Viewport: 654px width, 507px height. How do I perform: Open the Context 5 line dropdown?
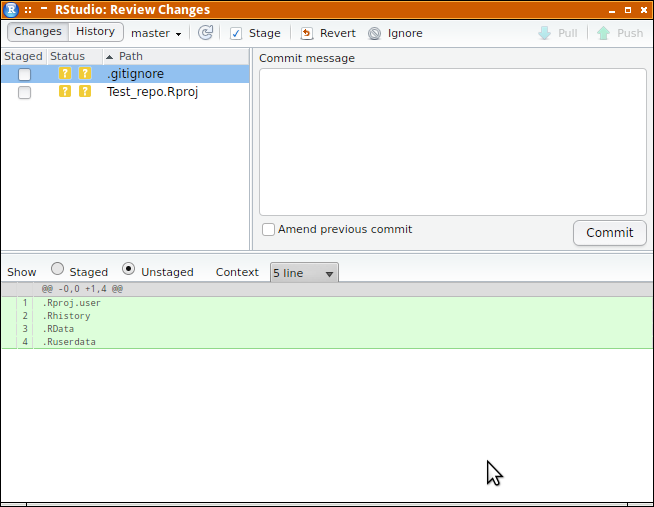pyautogui.click(x=304, y=273)
